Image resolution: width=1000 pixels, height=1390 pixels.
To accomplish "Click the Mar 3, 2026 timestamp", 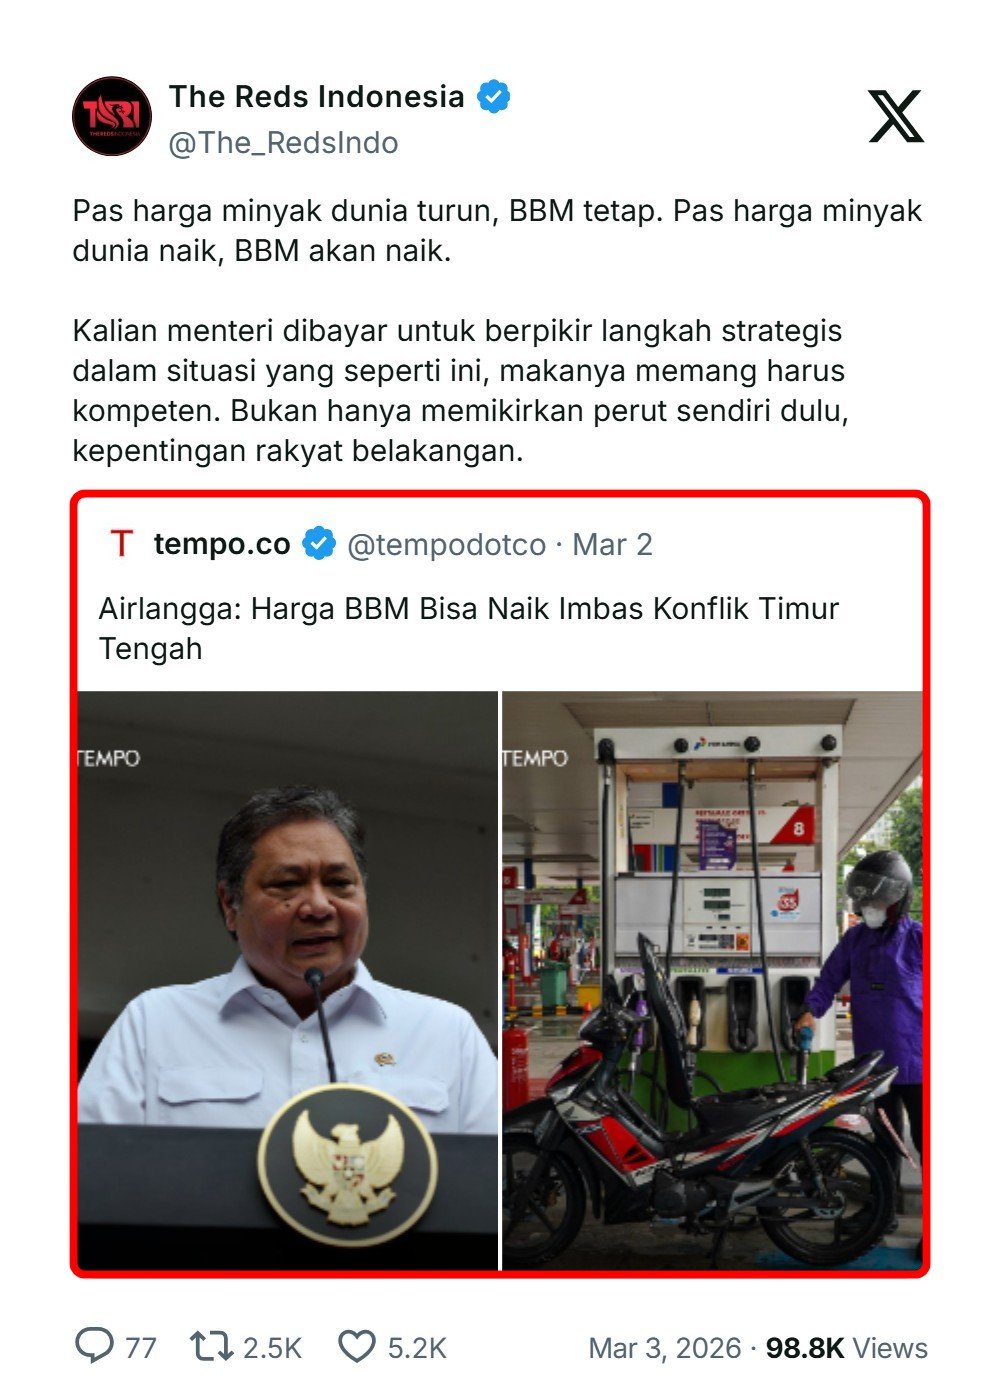I will coord(664,1348).
